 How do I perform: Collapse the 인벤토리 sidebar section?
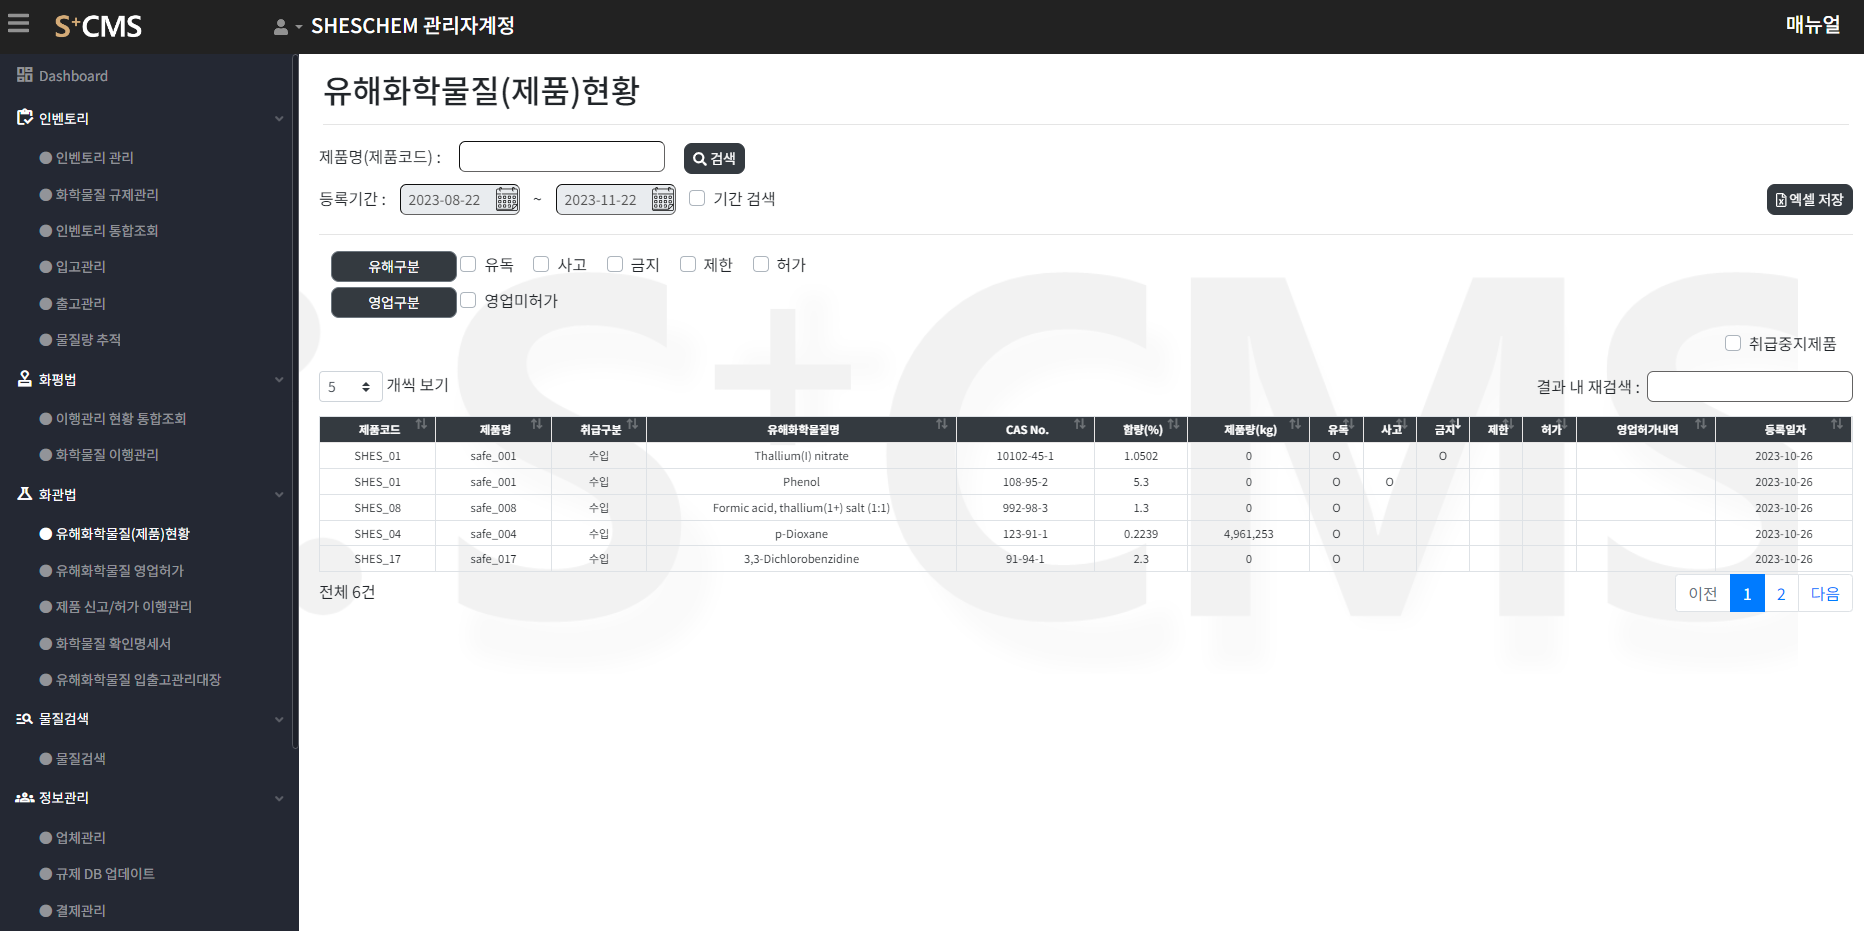click(x=279, y=118)
